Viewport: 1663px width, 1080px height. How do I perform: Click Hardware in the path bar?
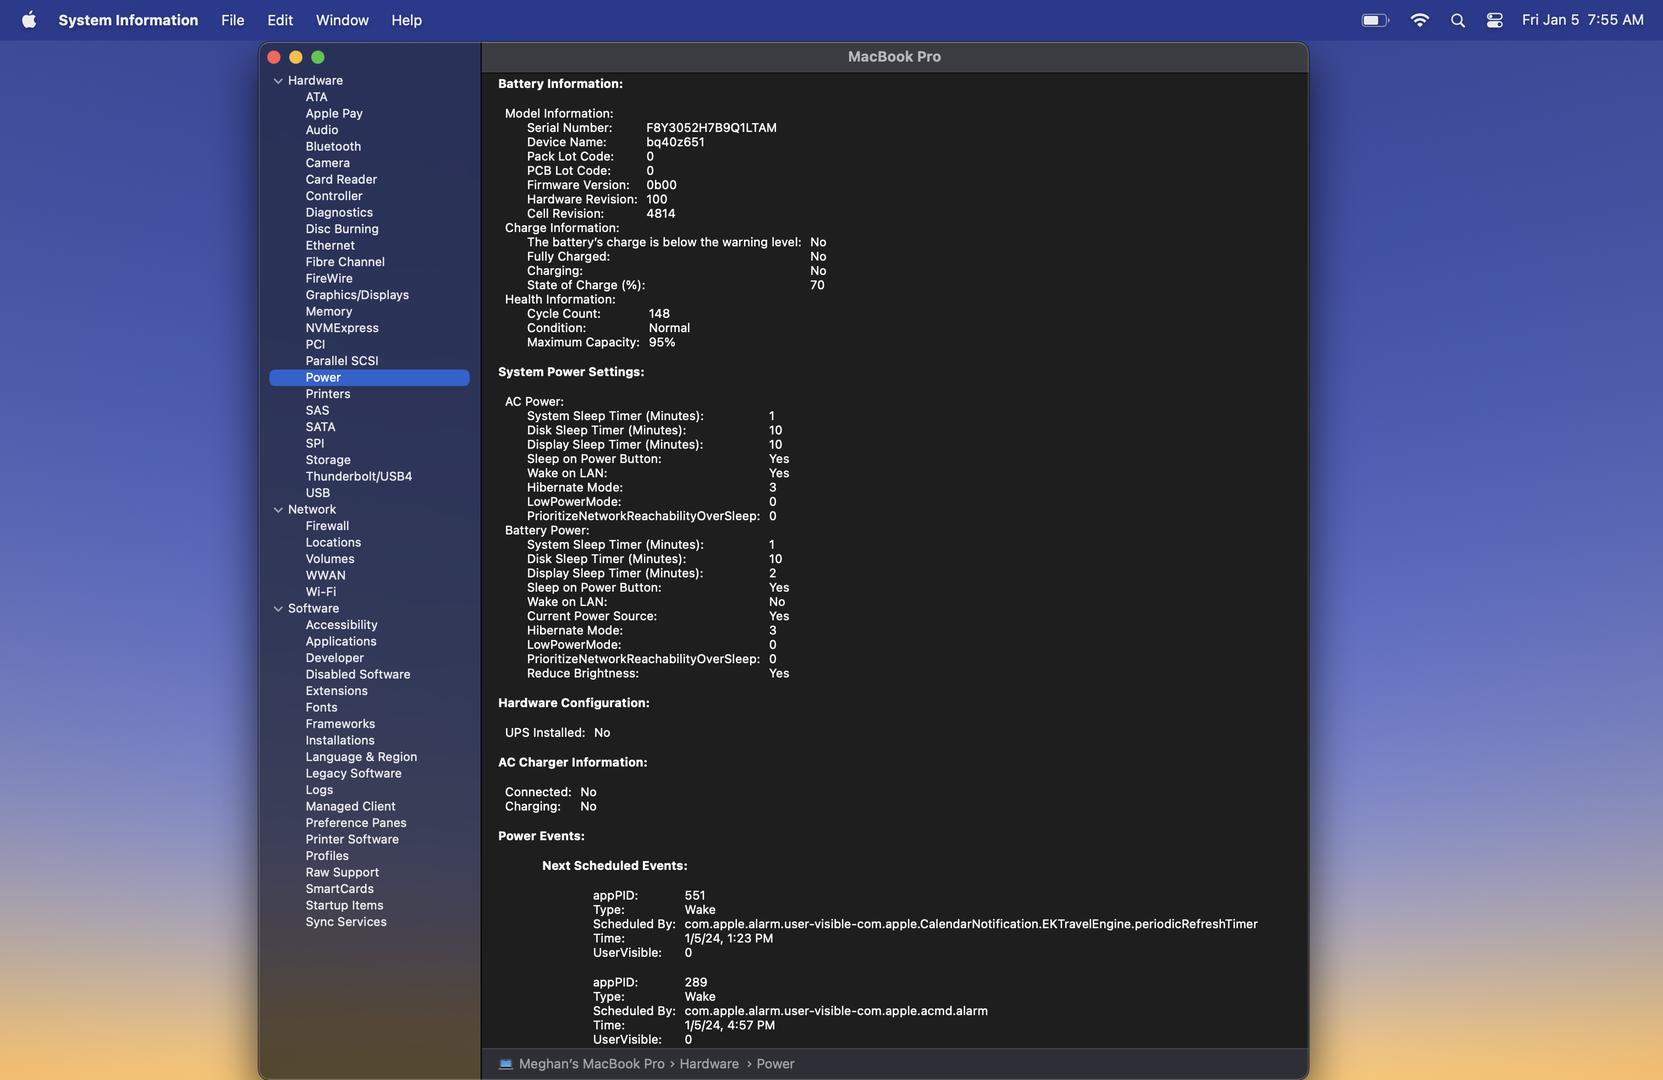(709, 1064)
